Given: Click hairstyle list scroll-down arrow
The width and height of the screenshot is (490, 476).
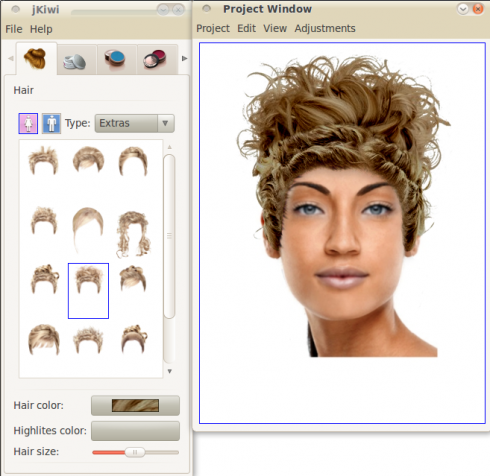Looking at the screenshot, I should pyautogui.click(x=170, y=371).
